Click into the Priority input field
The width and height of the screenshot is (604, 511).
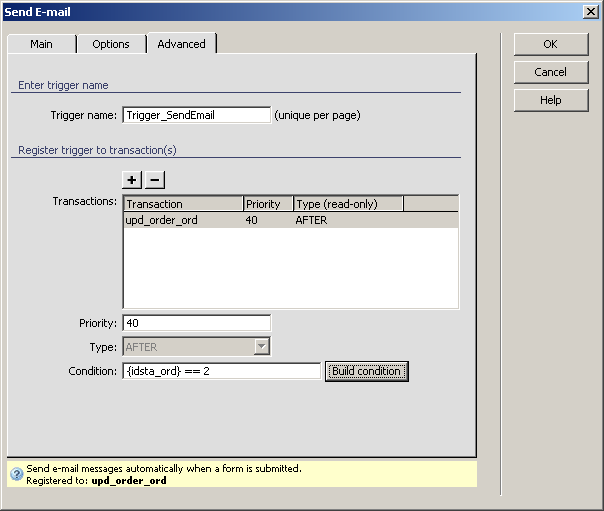pos(196,323)
